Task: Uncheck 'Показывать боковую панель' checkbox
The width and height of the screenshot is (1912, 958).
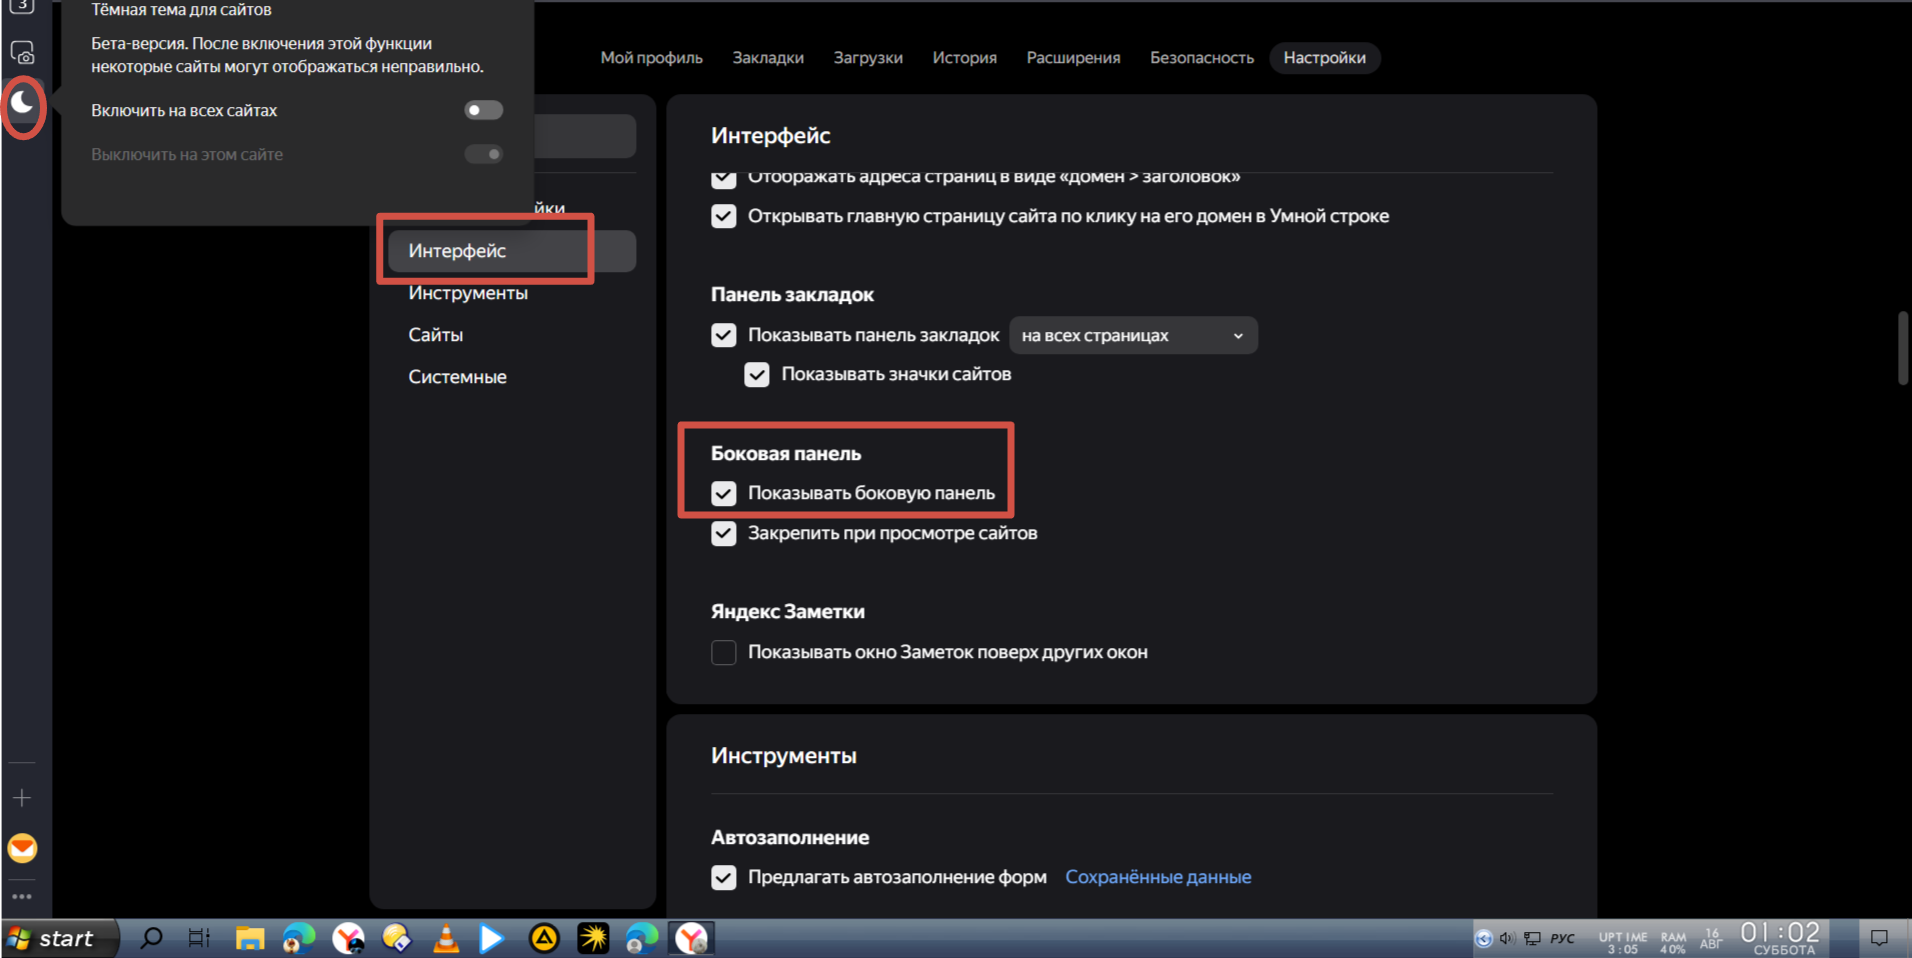Action: tap(724, 493)
